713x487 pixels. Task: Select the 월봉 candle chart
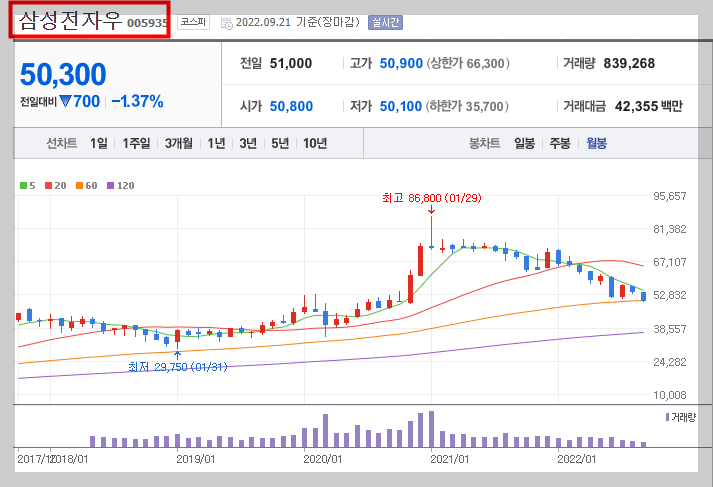(x=596, y=144)
